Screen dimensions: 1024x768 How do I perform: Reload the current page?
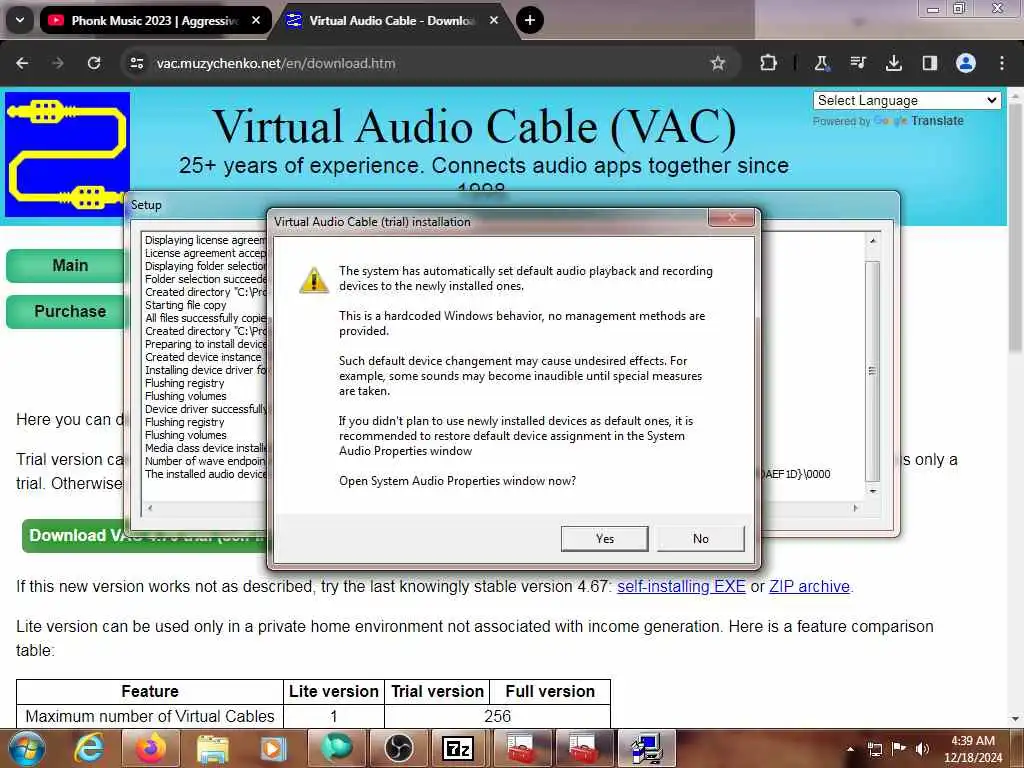(94, 63)
